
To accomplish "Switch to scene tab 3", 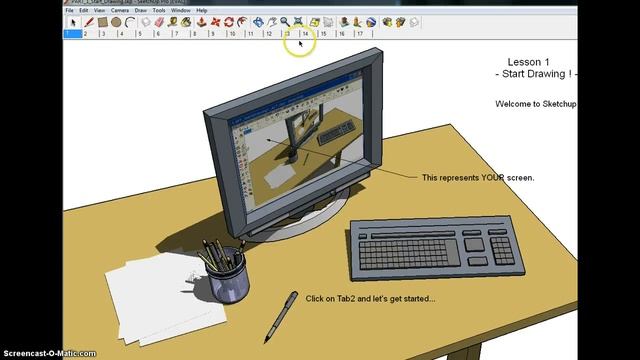I will (109, 34).
